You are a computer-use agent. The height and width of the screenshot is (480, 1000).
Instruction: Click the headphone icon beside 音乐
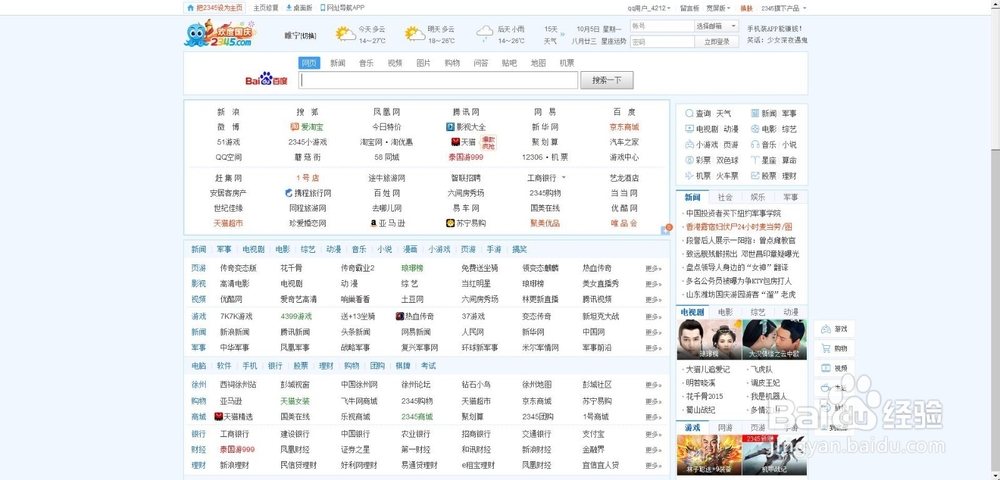(754, 144)
